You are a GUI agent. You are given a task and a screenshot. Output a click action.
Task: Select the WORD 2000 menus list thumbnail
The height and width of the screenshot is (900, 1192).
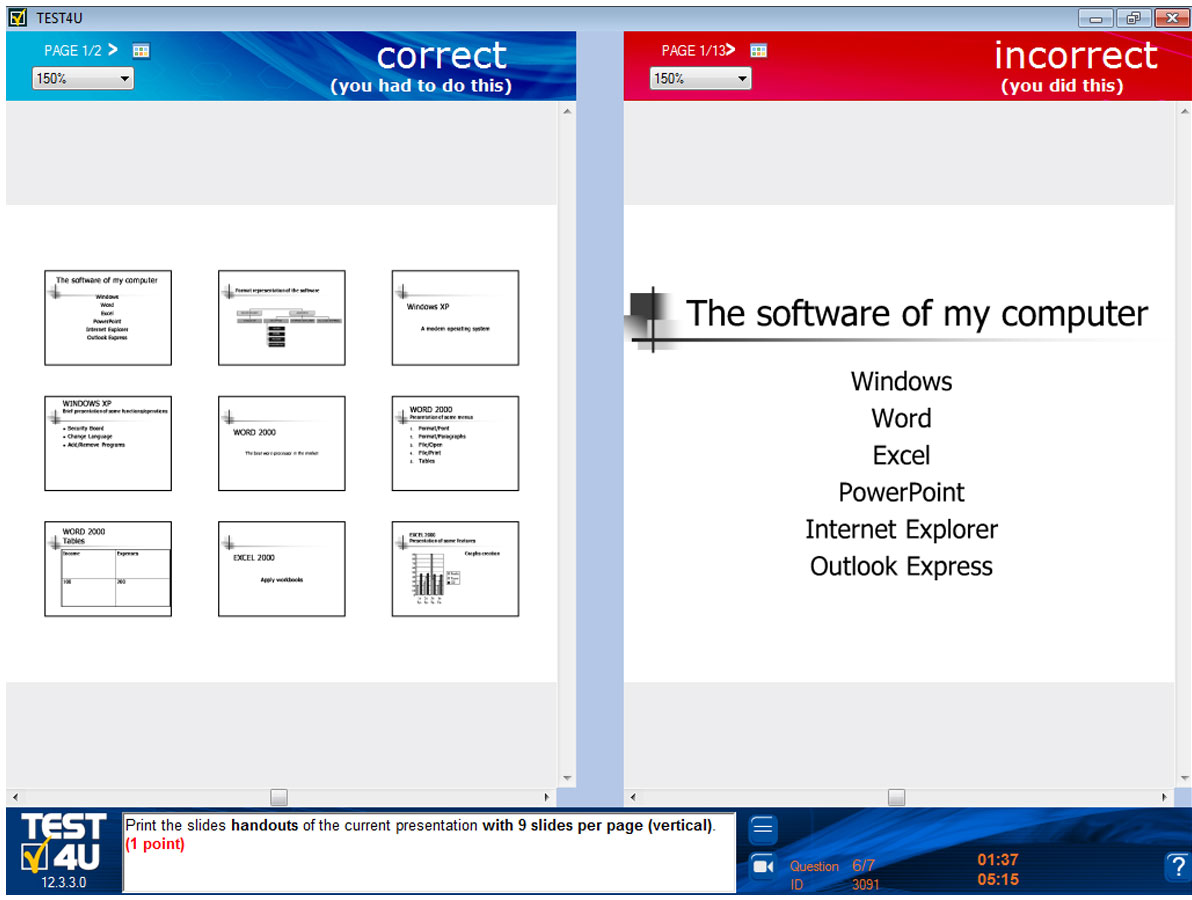(x=455, y=443)
